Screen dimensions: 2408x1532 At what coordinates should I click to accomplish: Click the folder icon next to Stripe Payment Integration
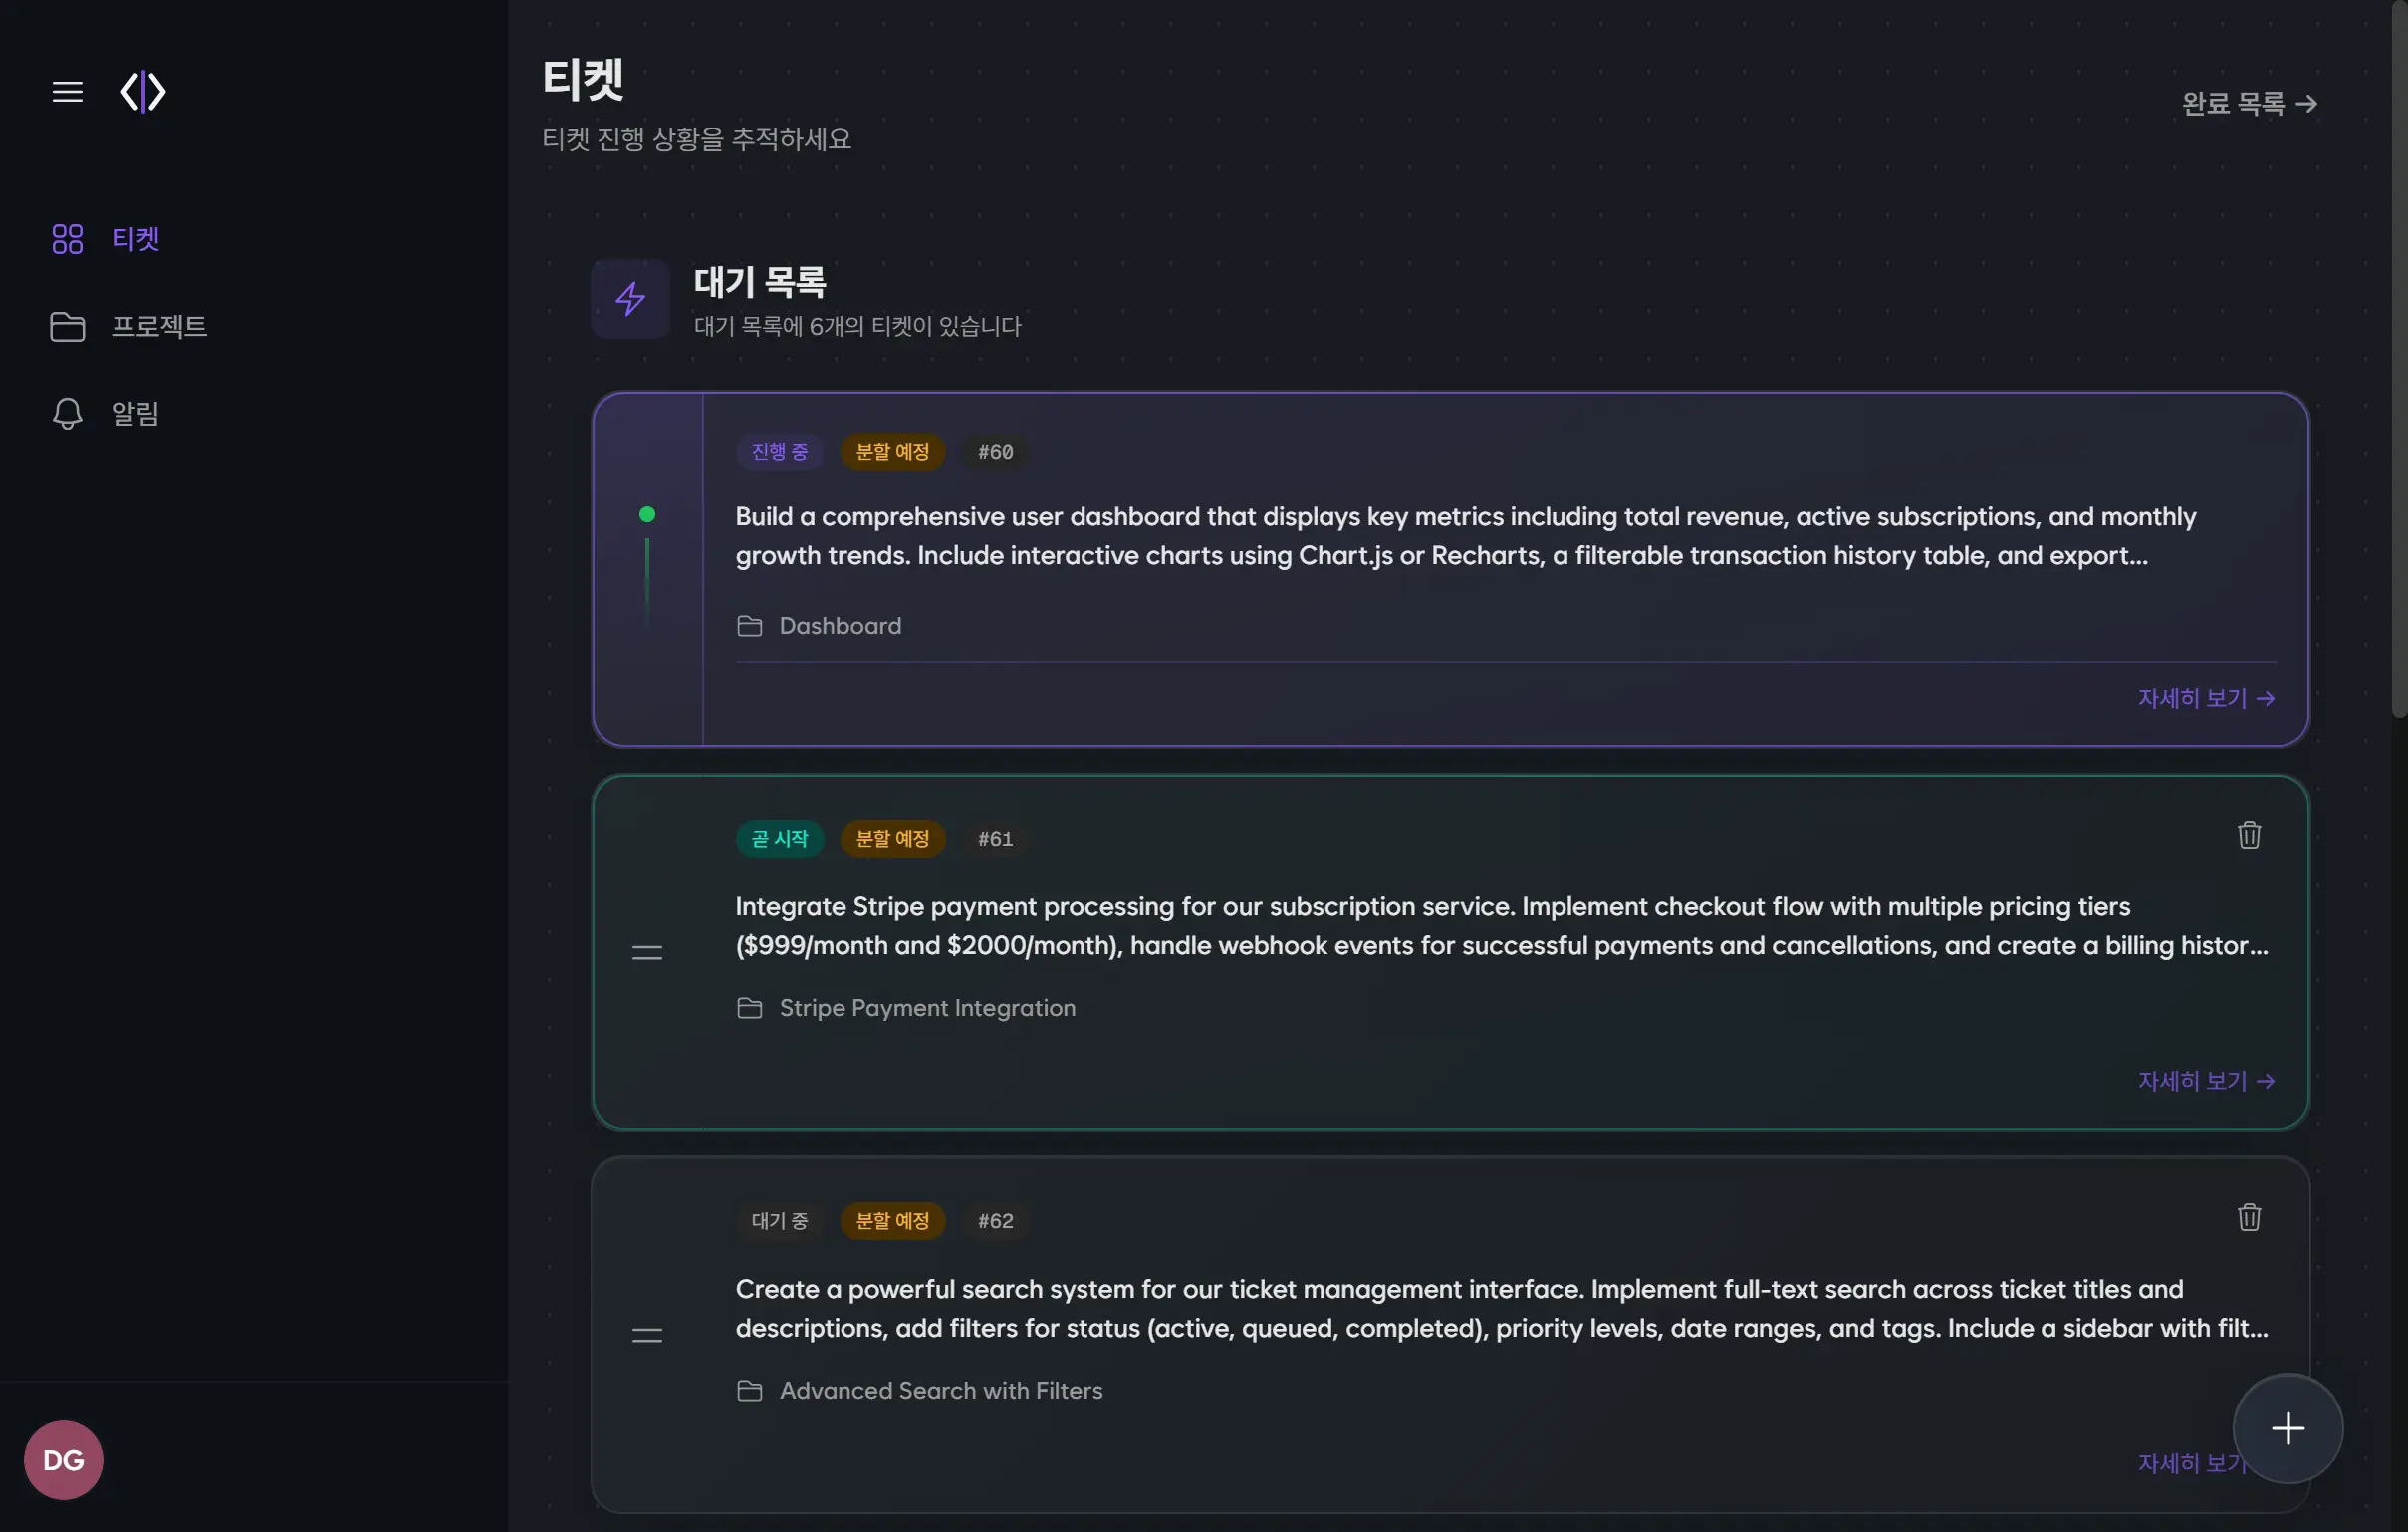[750, 1008]
